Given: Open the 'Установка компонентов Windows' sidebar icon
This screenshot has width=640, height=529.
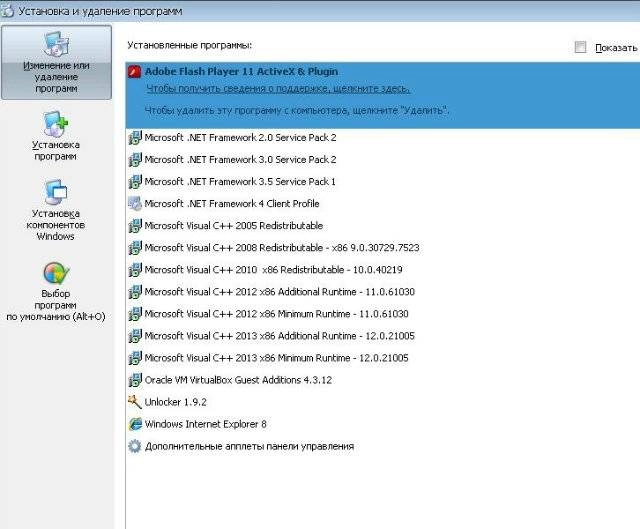Looking at the screenshot, I should 56,192.
